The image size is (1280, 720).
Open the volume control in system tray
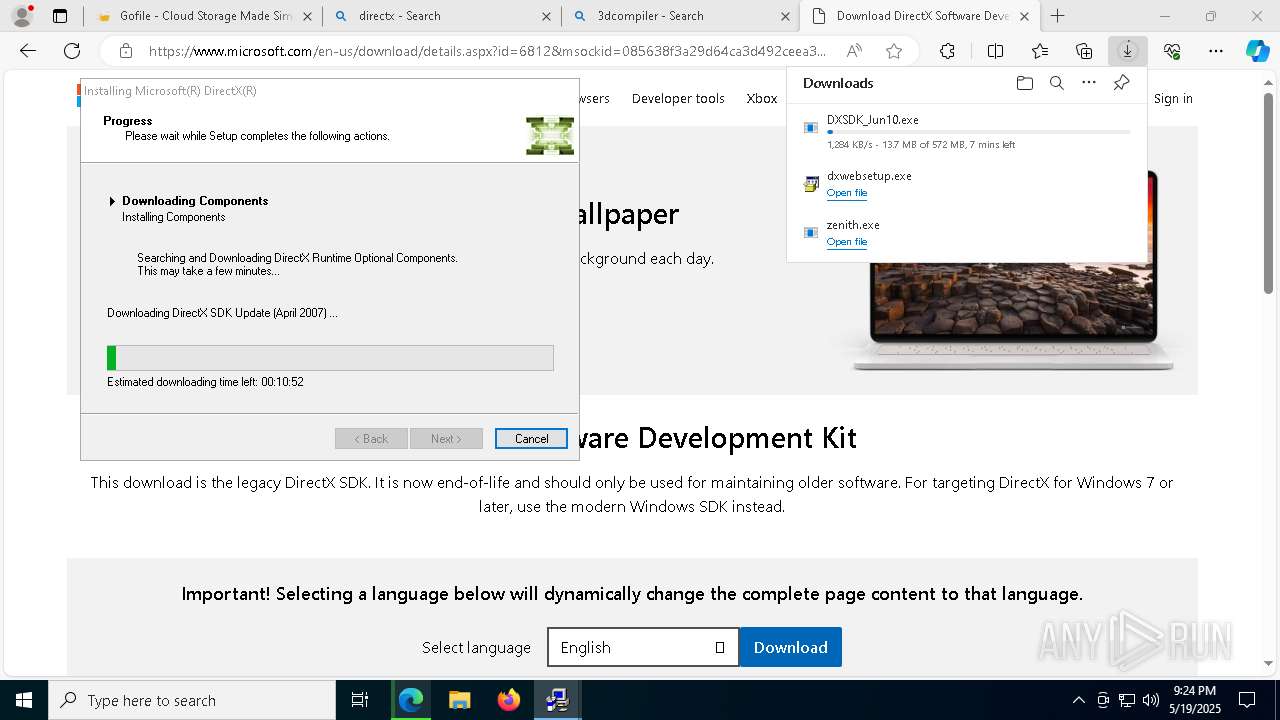tap(1151, 700)
